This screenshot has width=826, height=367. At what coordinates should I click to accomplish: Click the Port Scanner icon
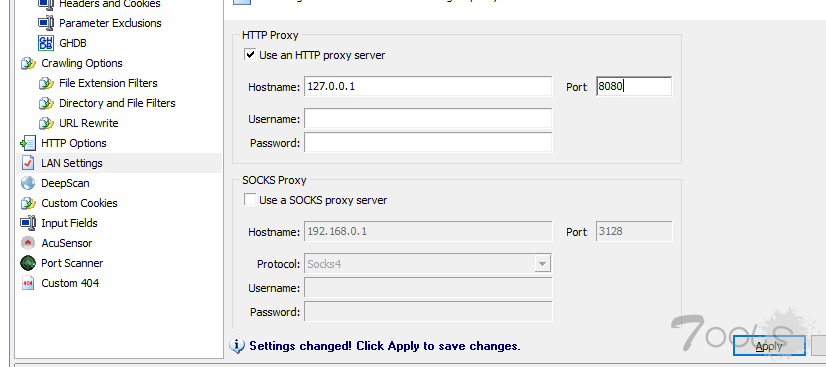coord(28,263)
